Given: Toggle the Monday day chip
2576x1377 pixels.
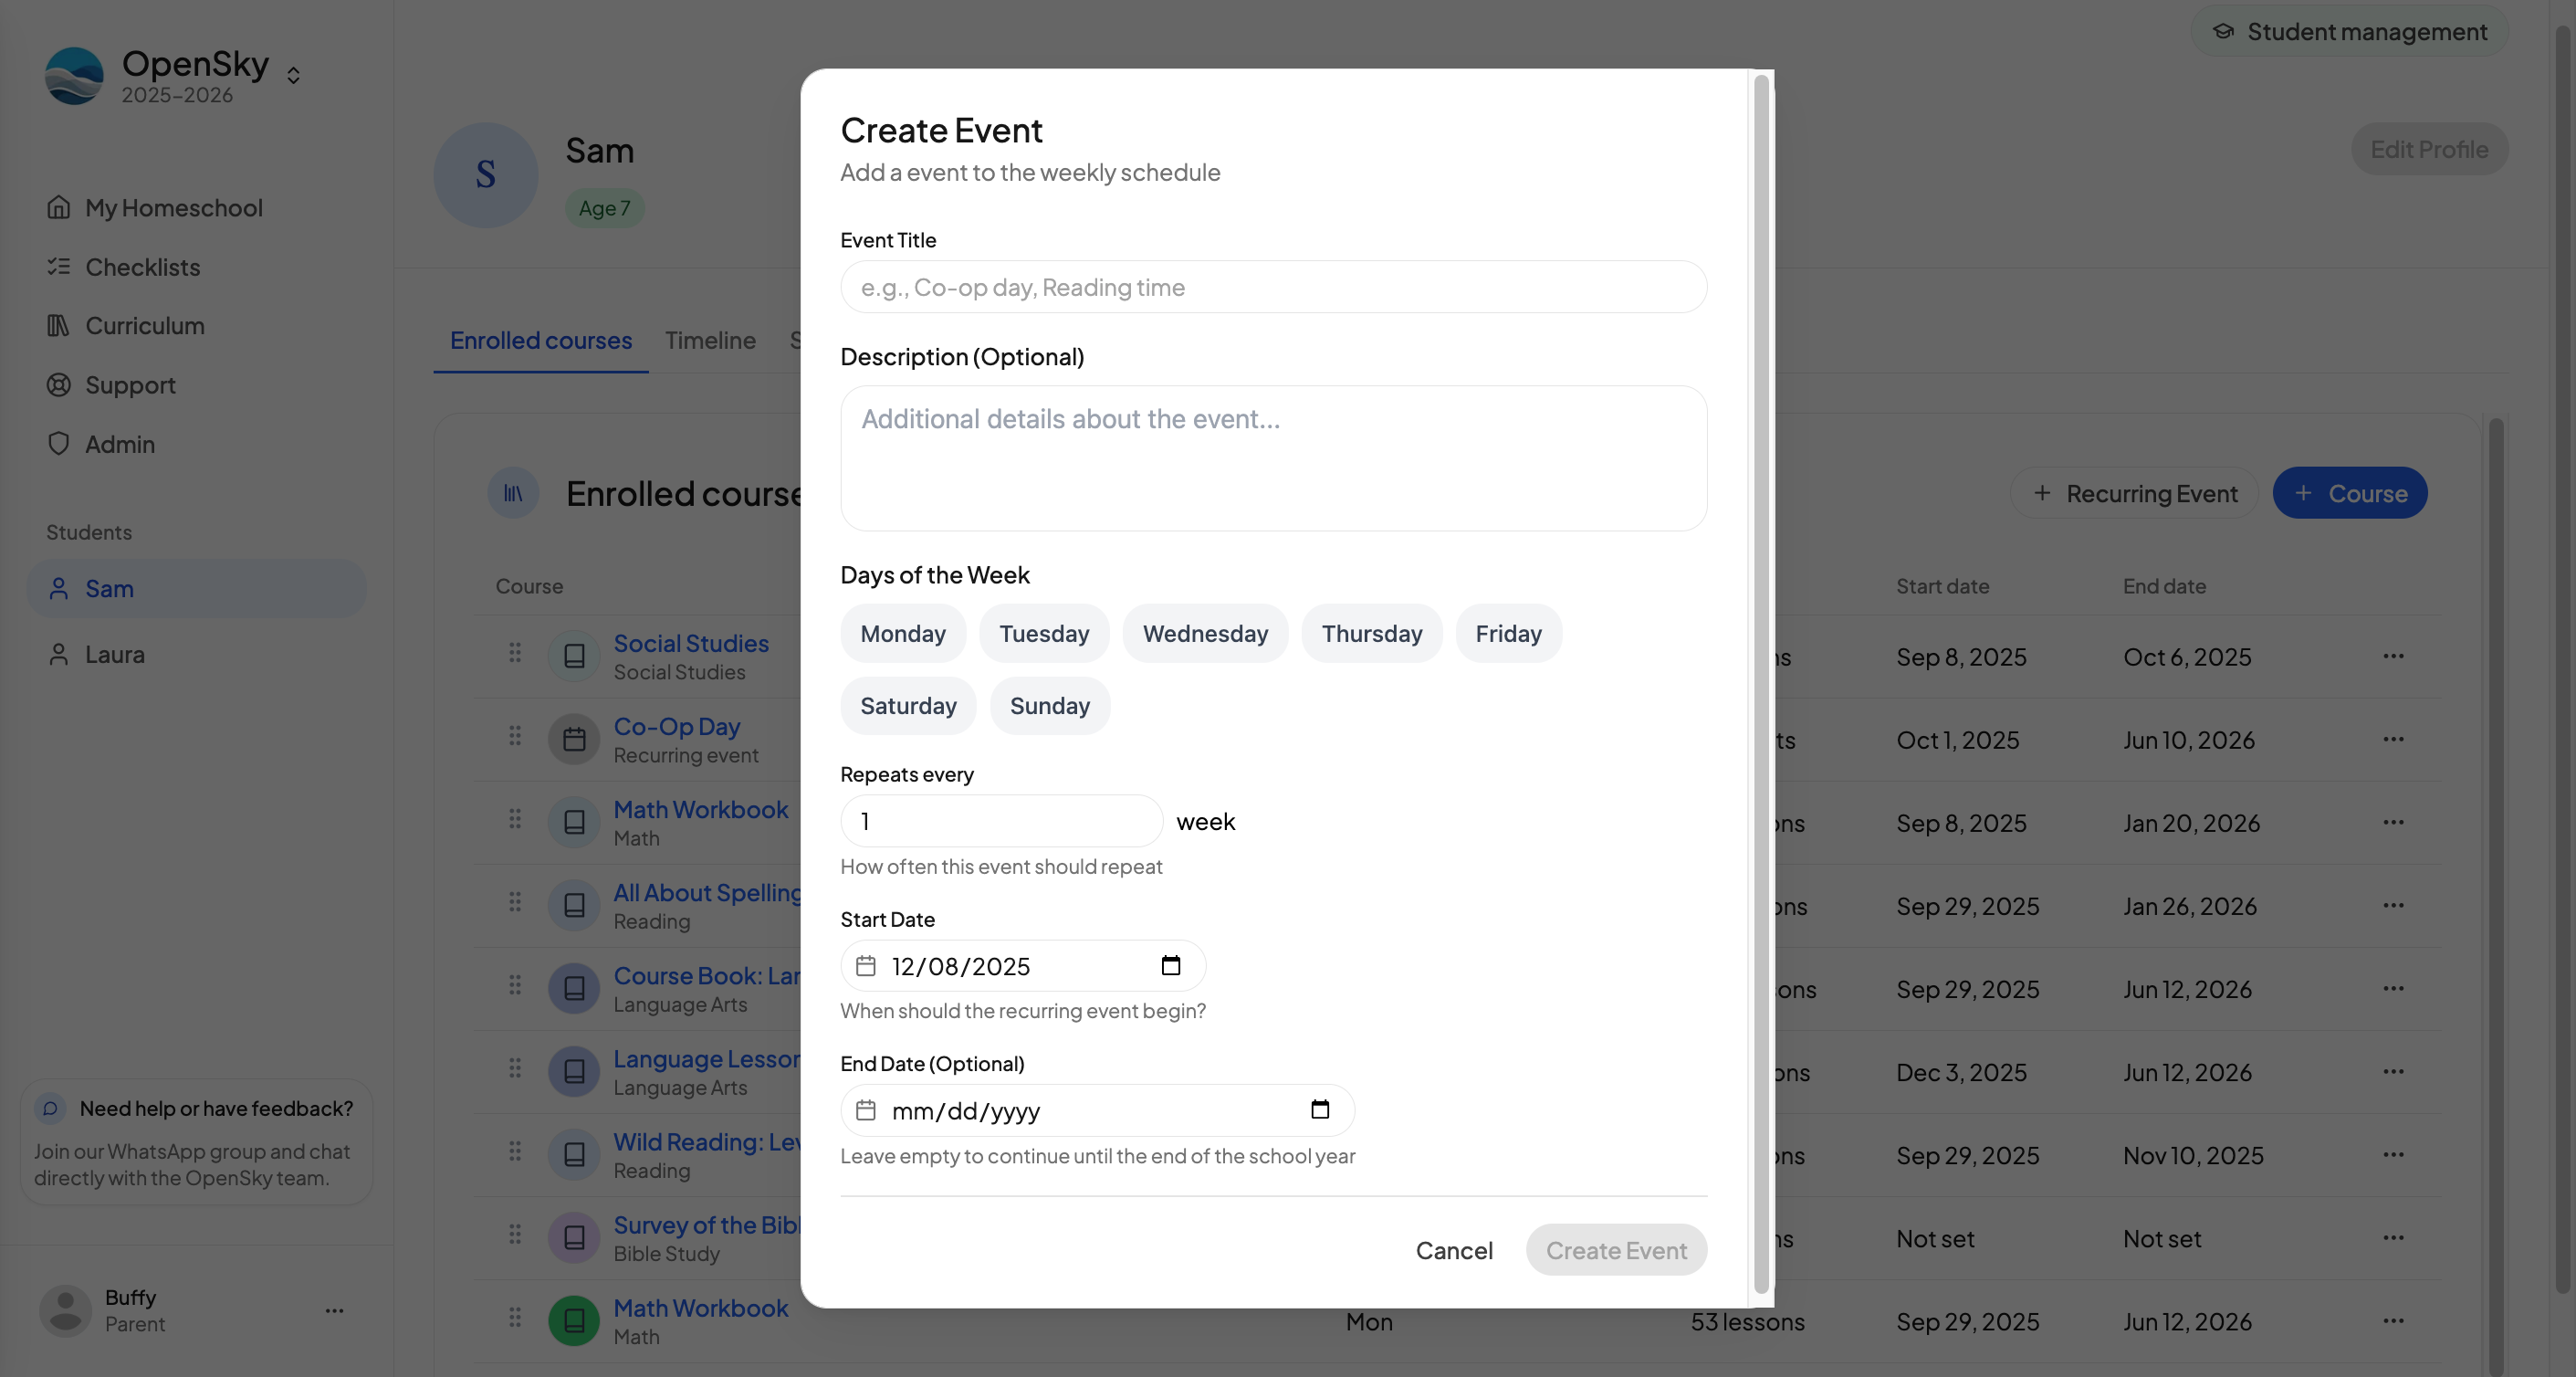Looking at the screenshot, I should (x=902, y=633).
